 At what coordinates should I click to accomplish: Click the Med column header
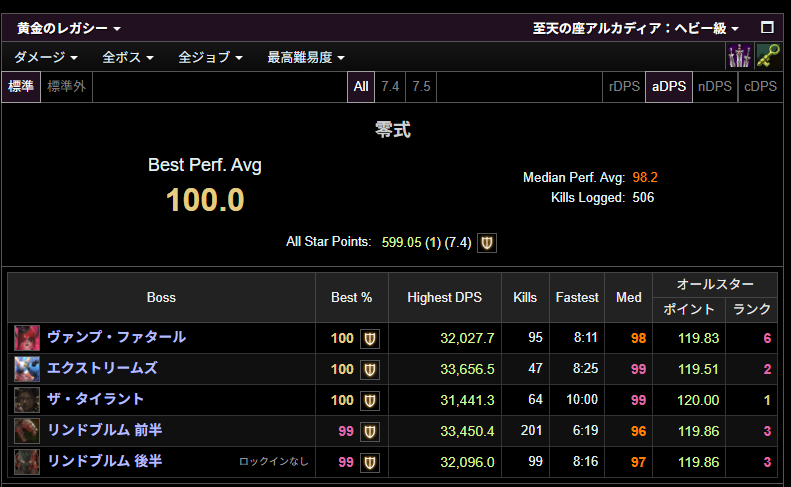point(629,298)
